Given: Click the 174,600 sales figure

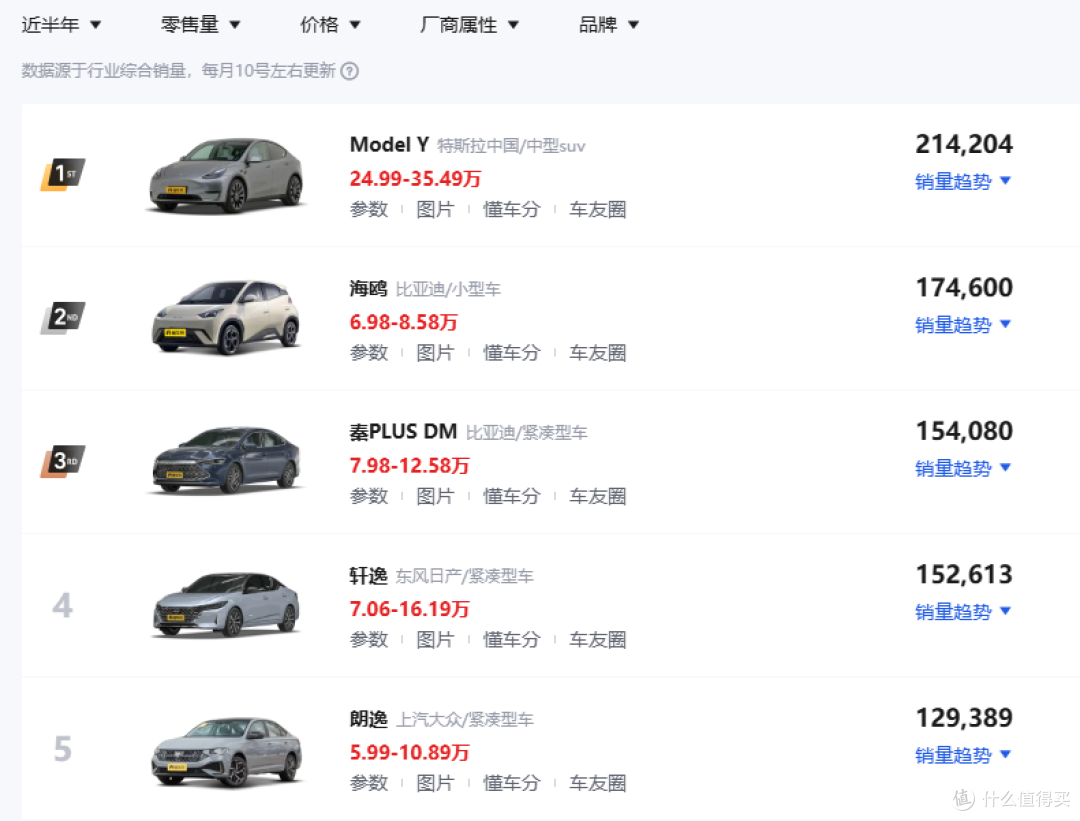Looking at the screenshot, I should (964, 288).
